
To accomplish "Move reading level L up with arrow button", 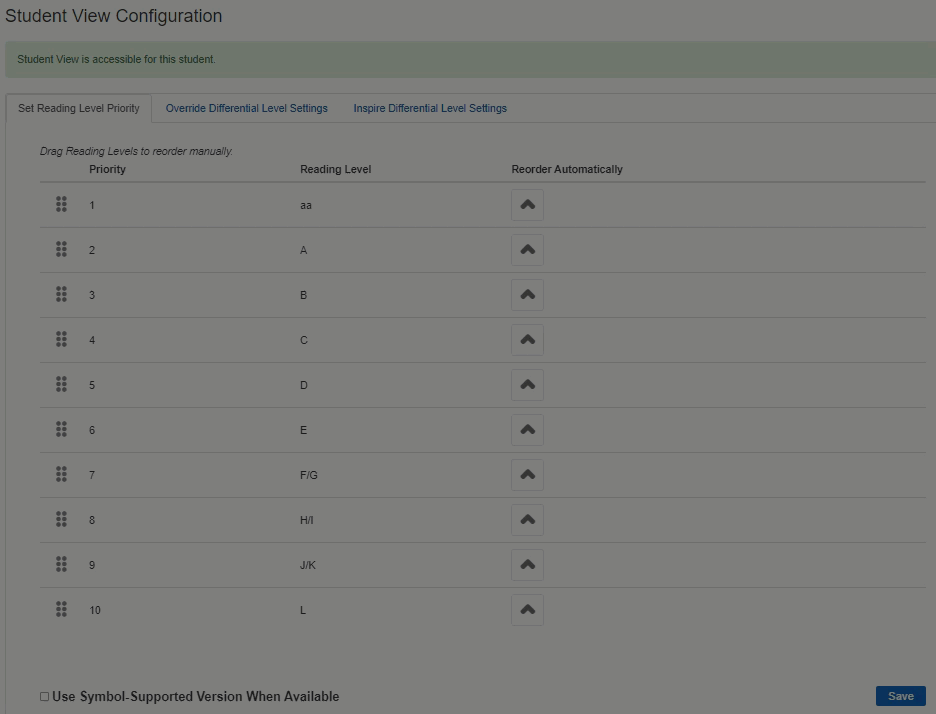I will [x=528, y=610].
